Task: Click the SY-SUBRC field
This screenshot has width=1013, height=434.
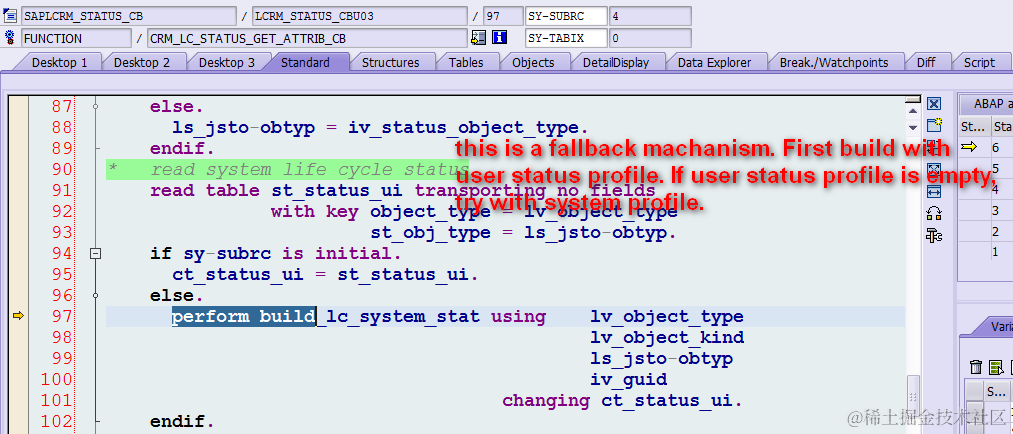Action: [566, 16]
